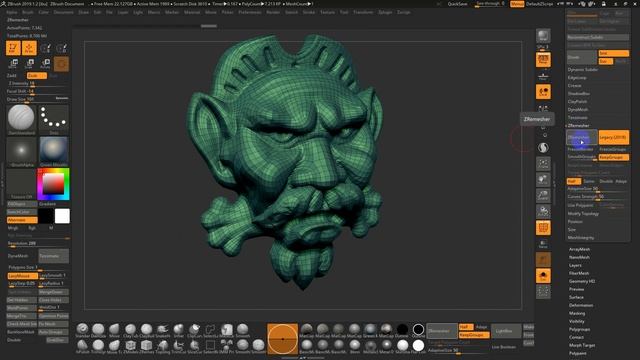Toggle Legacy (2018) in the ZRemesher panel
640x360 pixels.
(614, 138)
